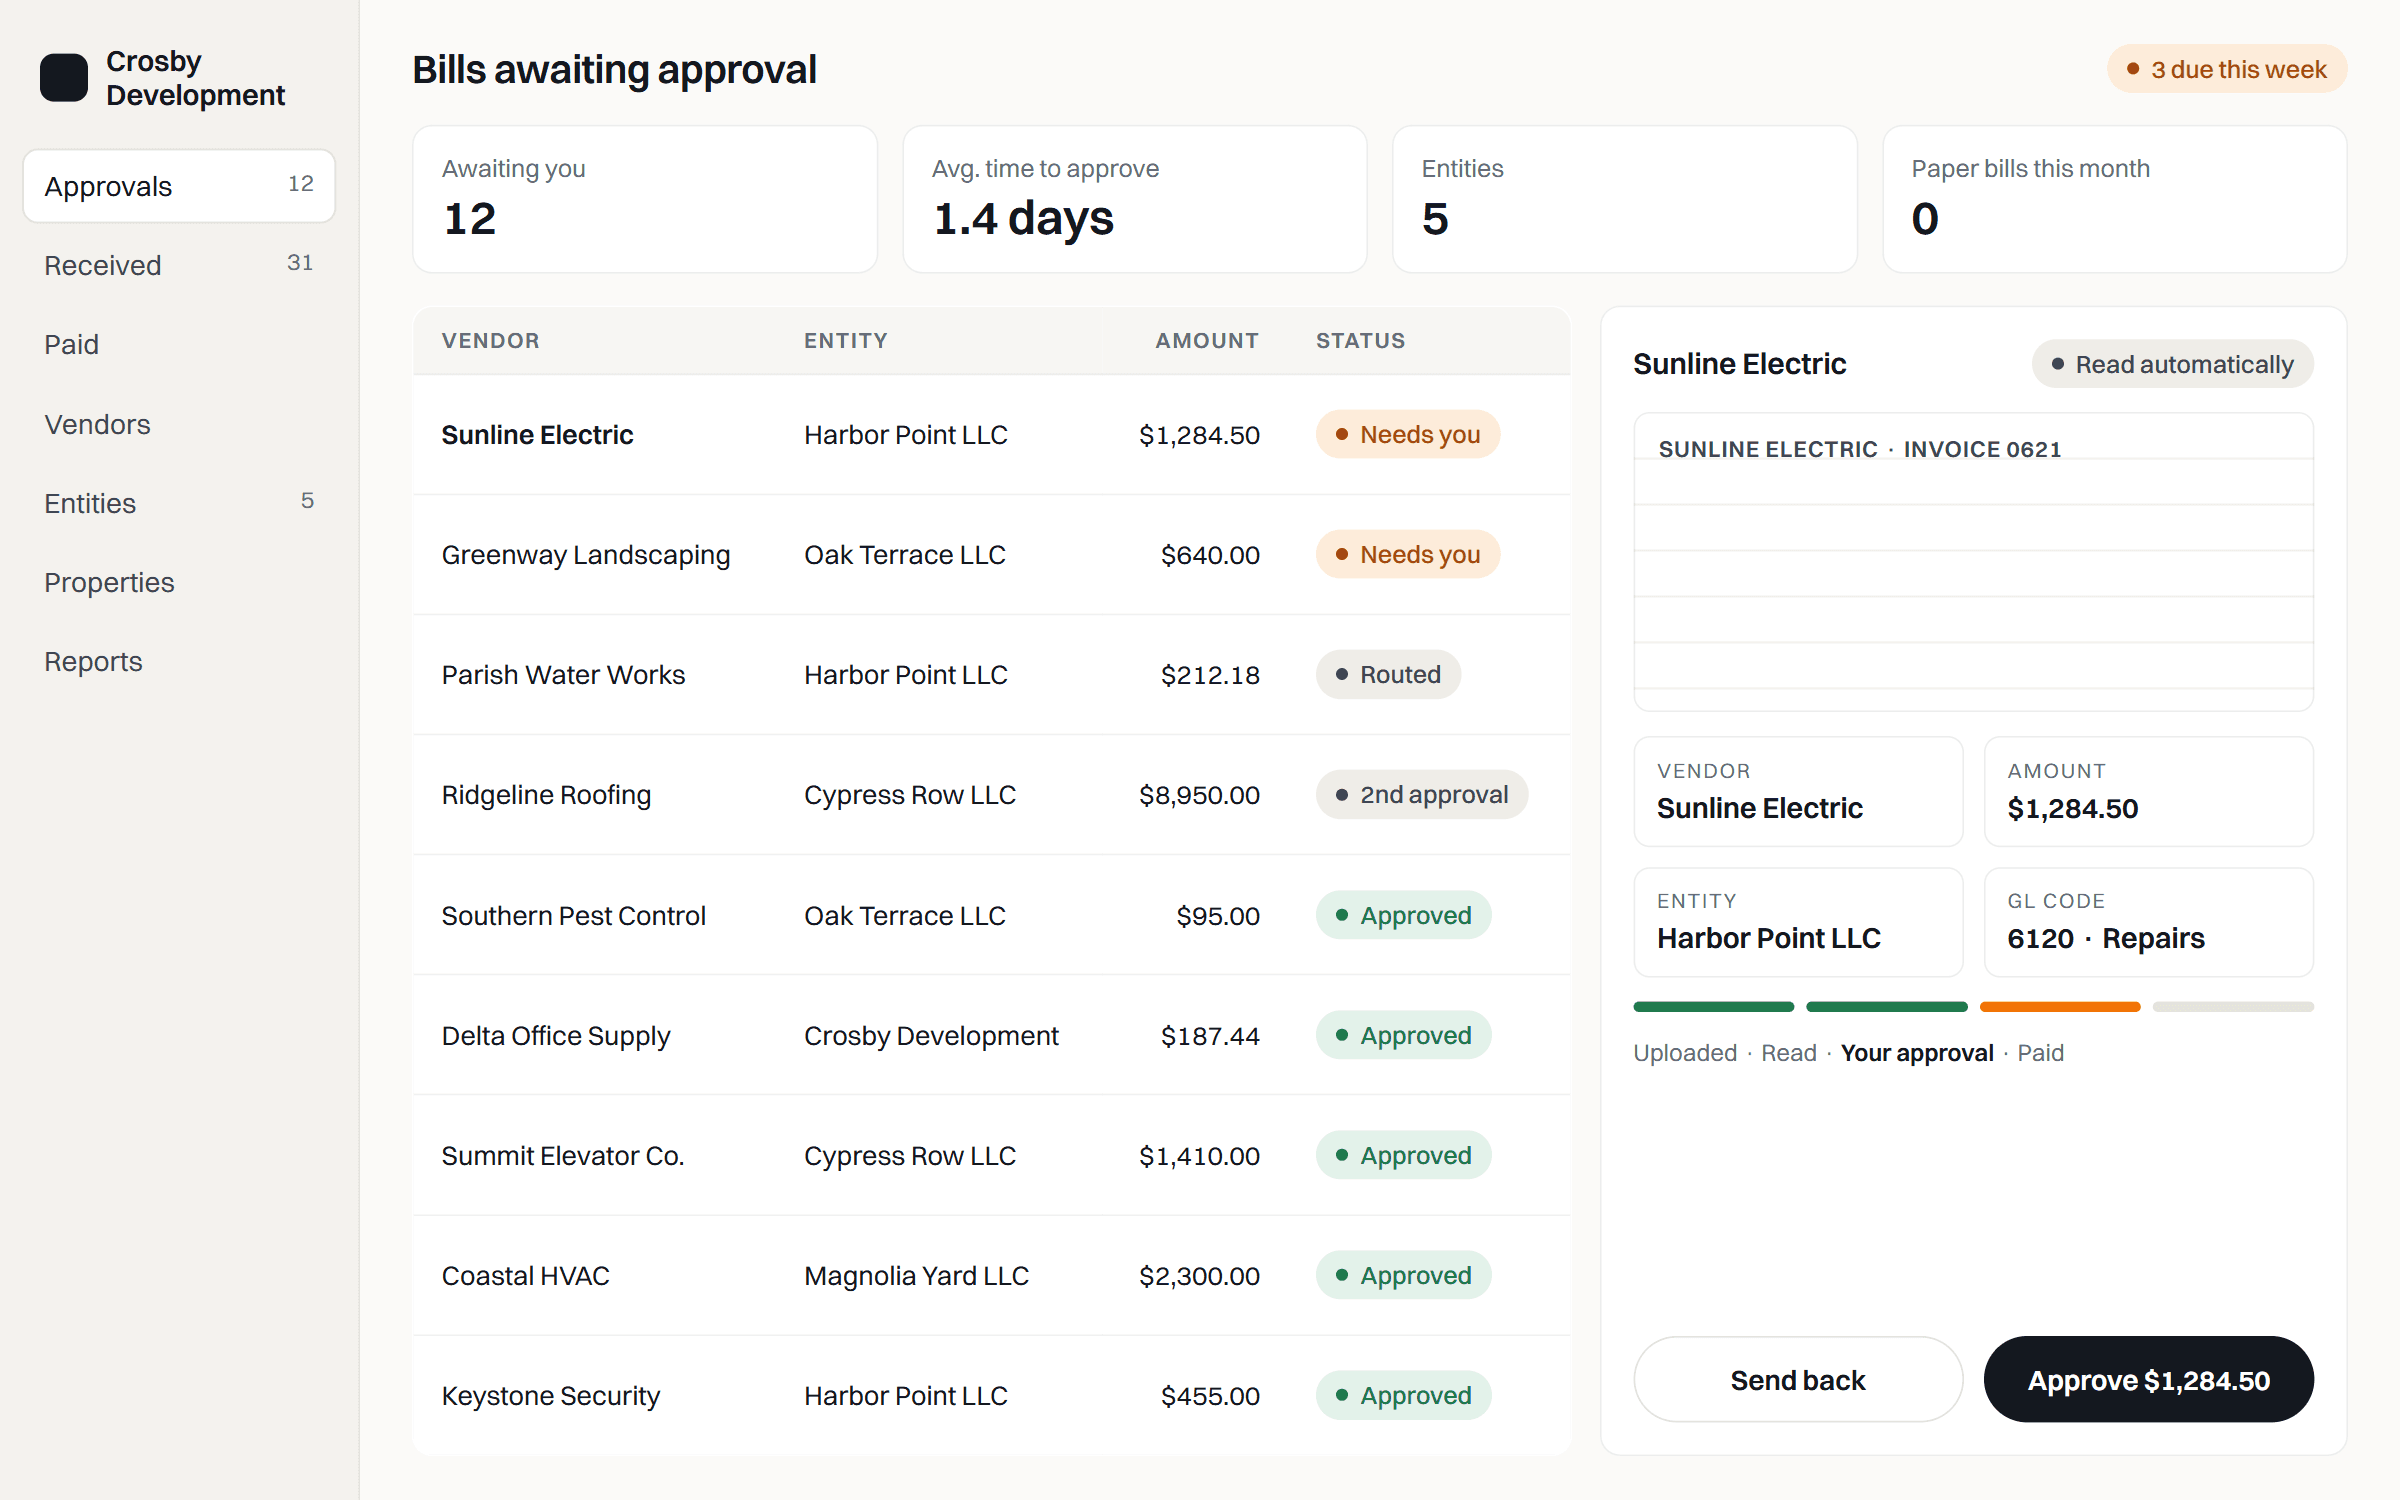
Task: Select the Delta Office Supply row
Action: 991,1035
